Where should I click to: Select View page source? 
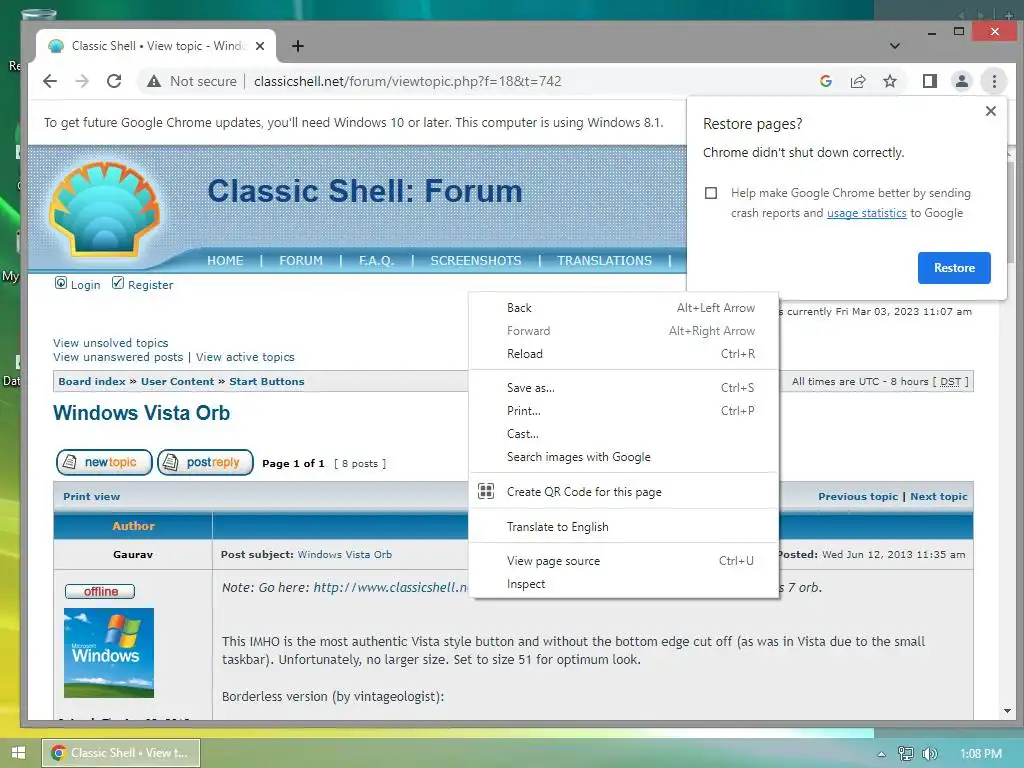coord(624,560)
